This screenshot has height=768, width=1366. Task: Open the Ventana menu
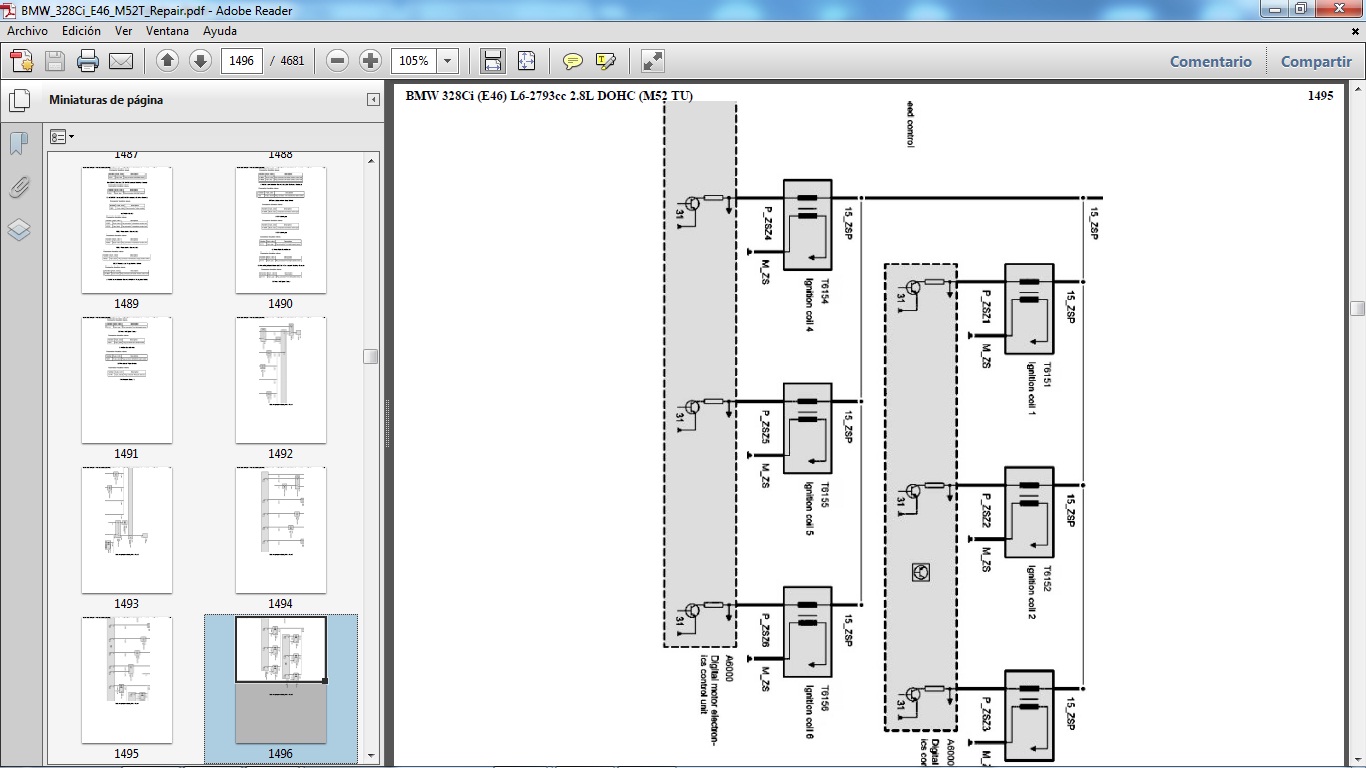(167, 31)
